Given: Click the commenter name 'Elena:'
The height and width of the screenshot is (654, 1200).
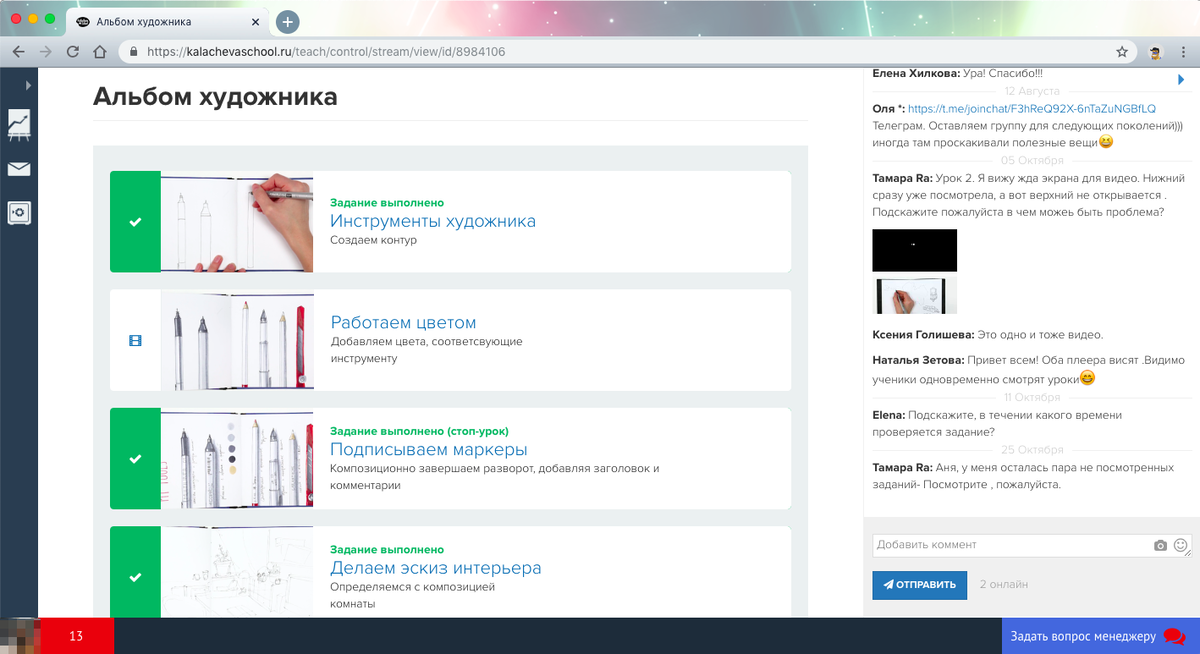Looking at the screenshot, I should pos(888,414).
